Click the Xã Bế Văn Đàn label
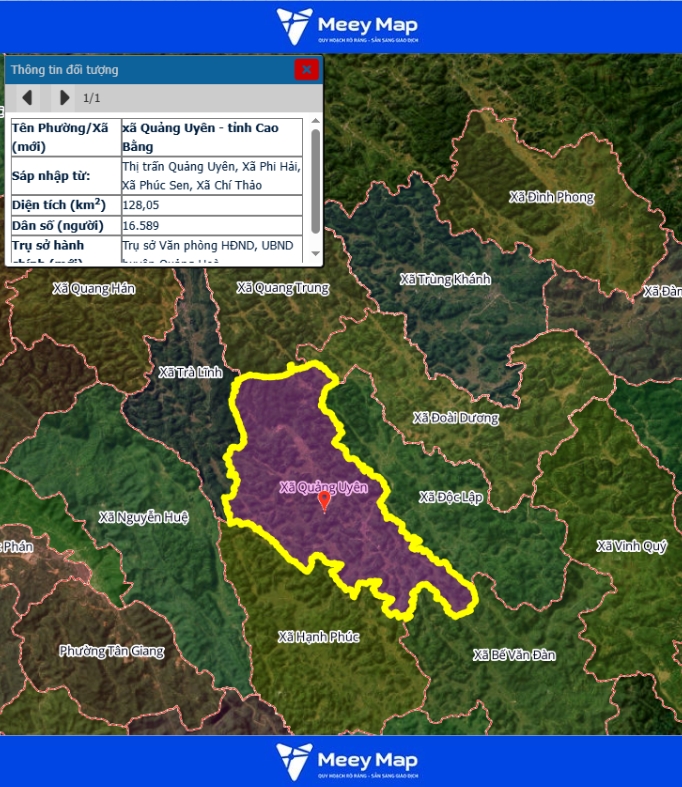Image resolution: width=682 pixels, height=787 pixels. 514,655
